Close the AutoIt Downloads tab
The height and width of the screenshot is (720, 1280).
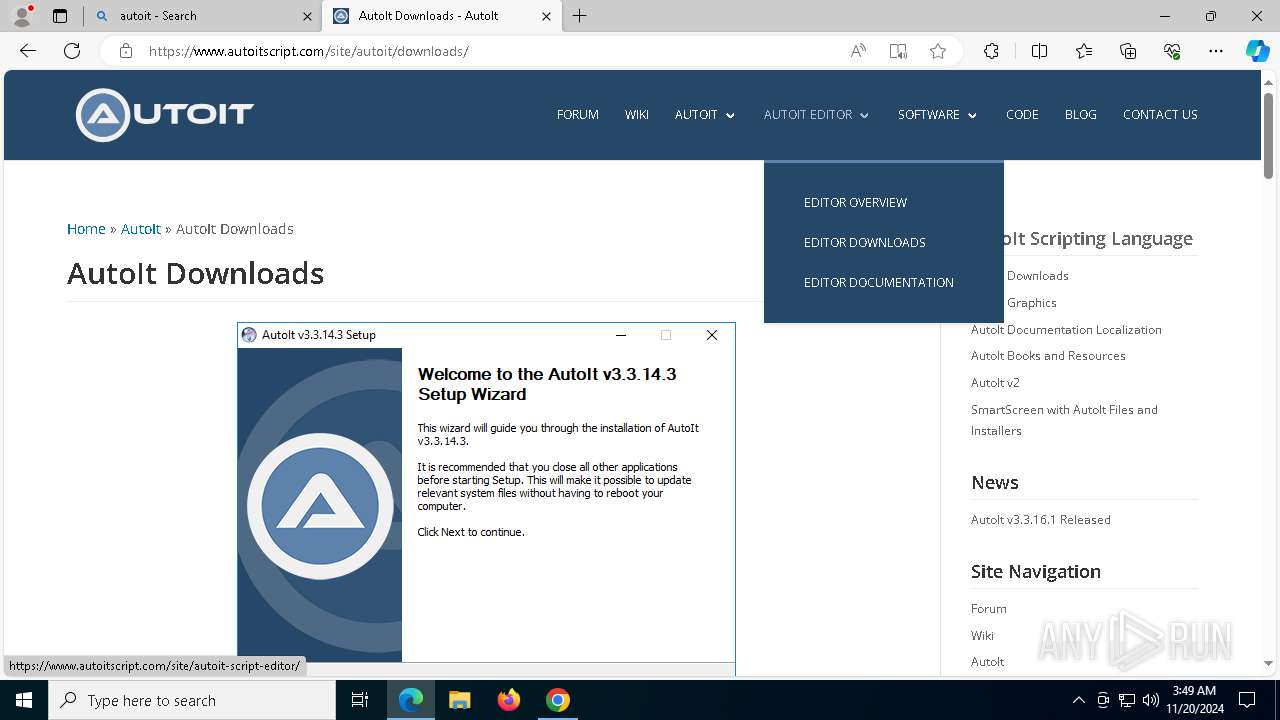coord(546,16)
